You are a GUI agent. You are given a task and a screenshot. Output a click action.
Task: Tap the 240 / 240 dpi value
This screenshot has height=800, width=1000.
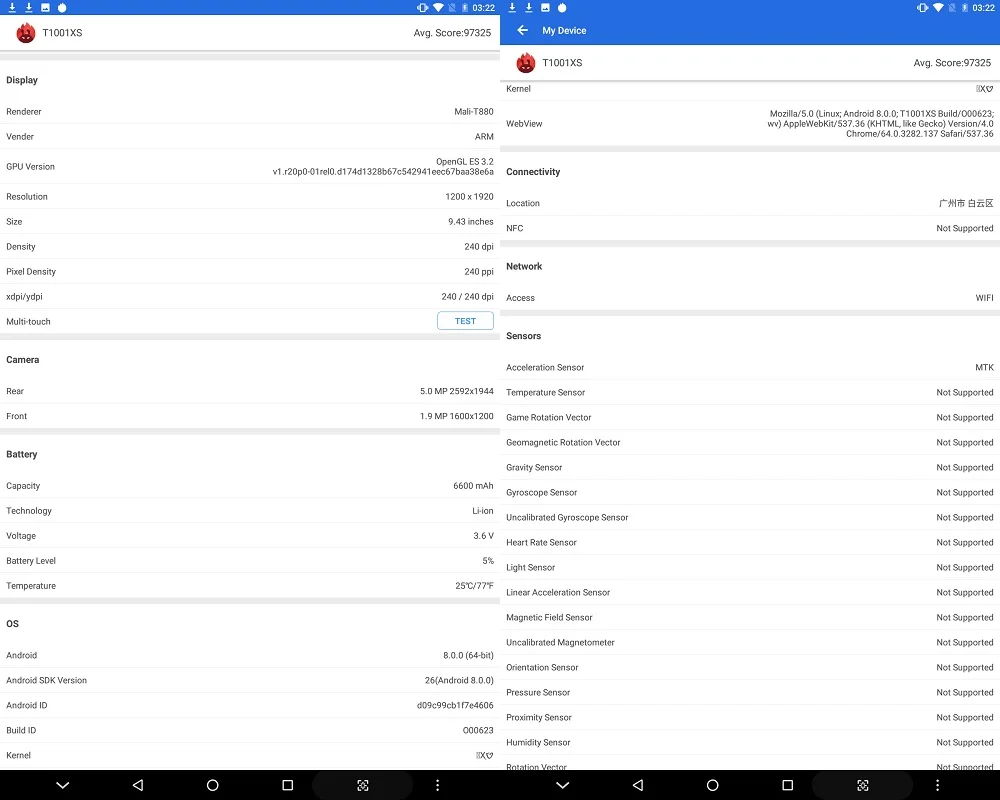coord(467,297)
